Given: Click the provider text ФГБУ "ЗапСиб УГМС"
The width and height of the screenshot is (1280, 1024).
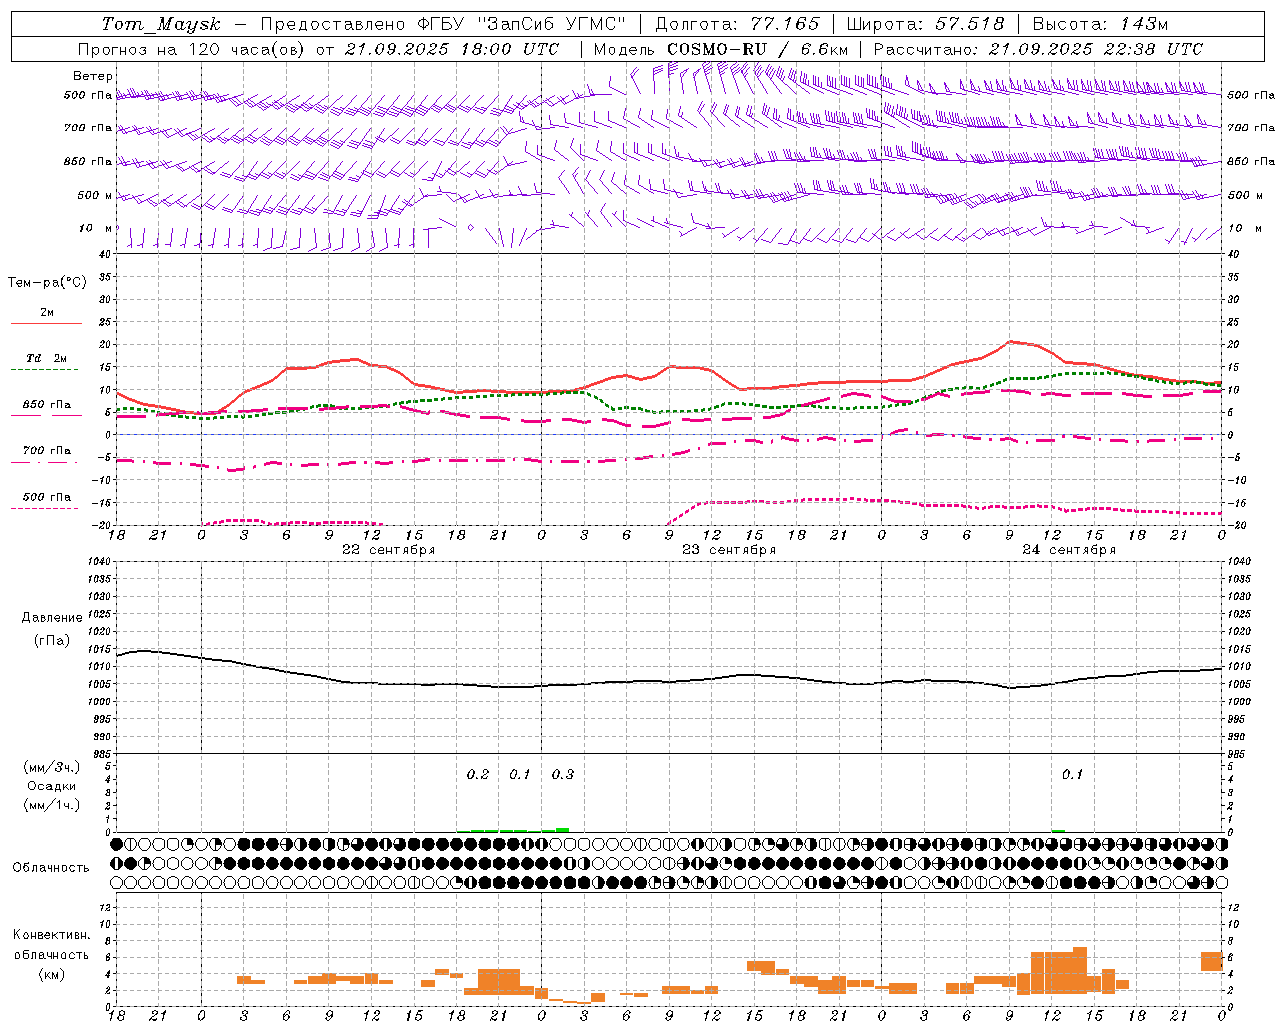Looking at the screenshot, I should [x=519, y=24].
